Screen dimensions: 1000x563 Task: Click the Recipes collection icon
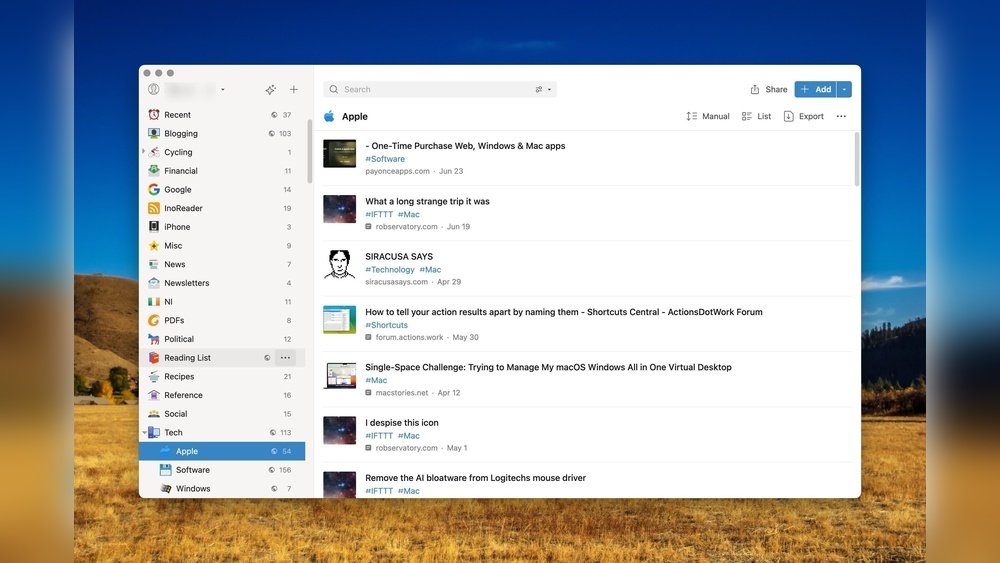(154, 376)
